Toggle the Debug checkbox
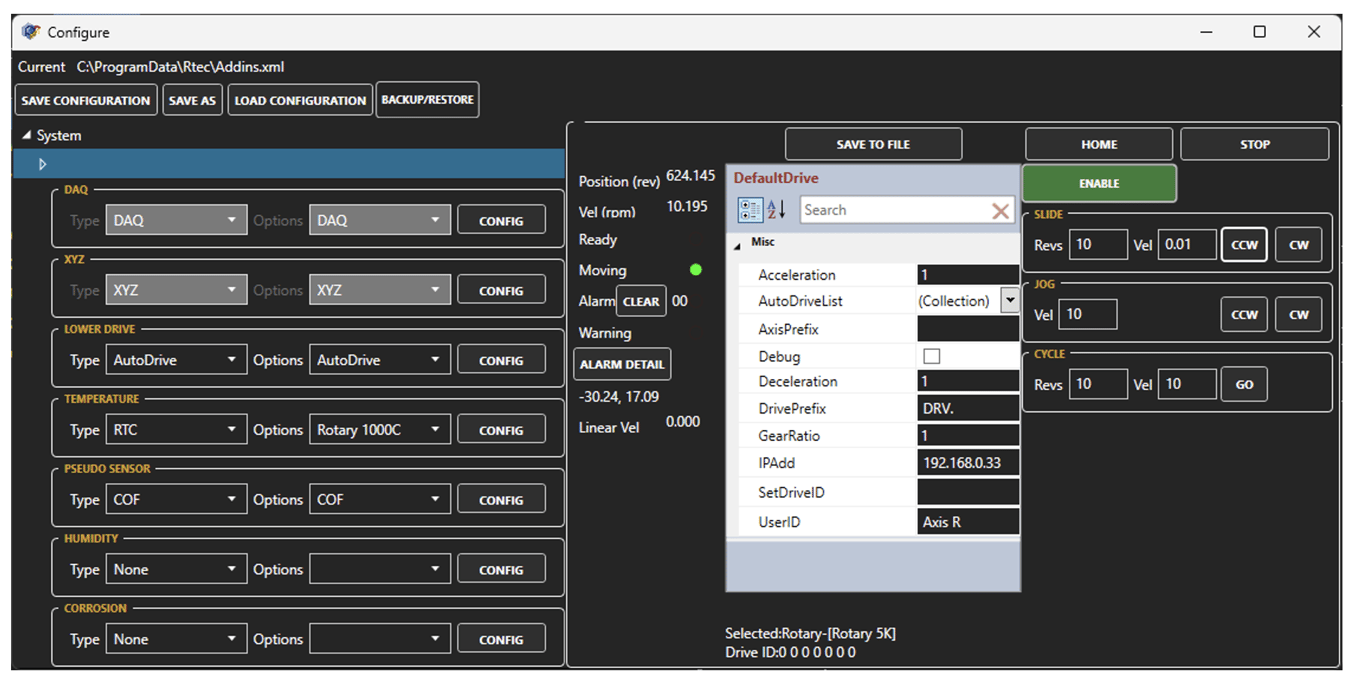Screen dimensions: 1366x682 tap(931, 356)
